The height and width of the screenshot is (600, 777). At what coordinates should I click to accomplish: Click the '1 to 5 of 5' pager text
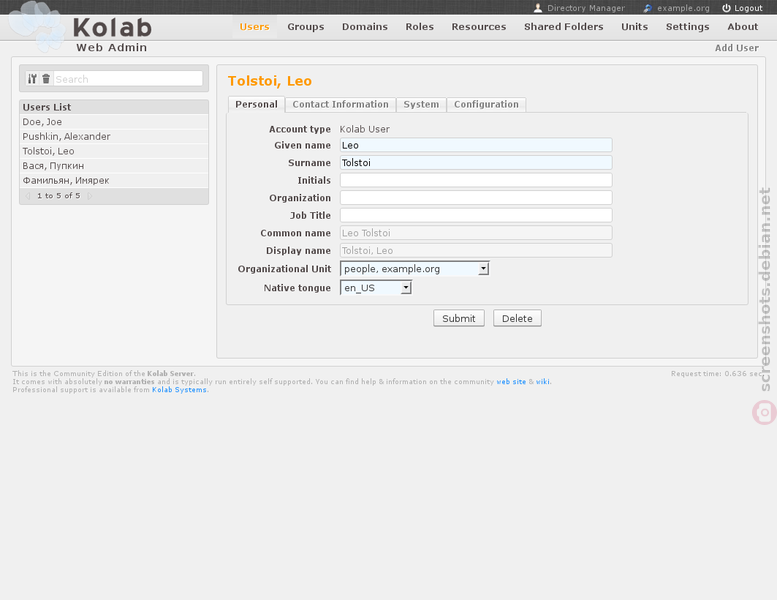tap(58, 196)
